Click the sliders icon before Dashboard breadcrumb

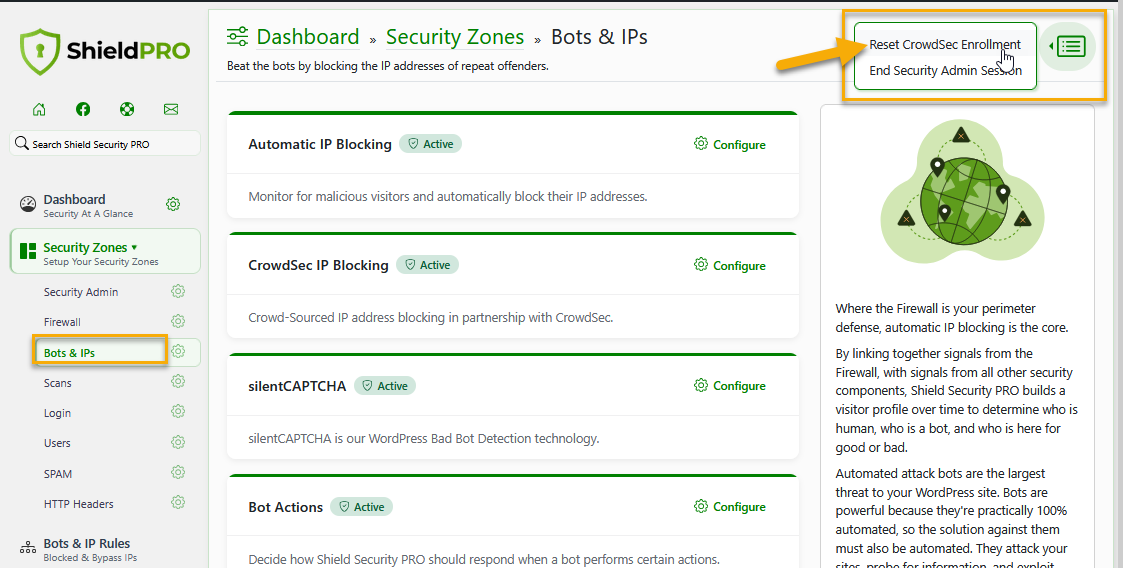point(237,36)
